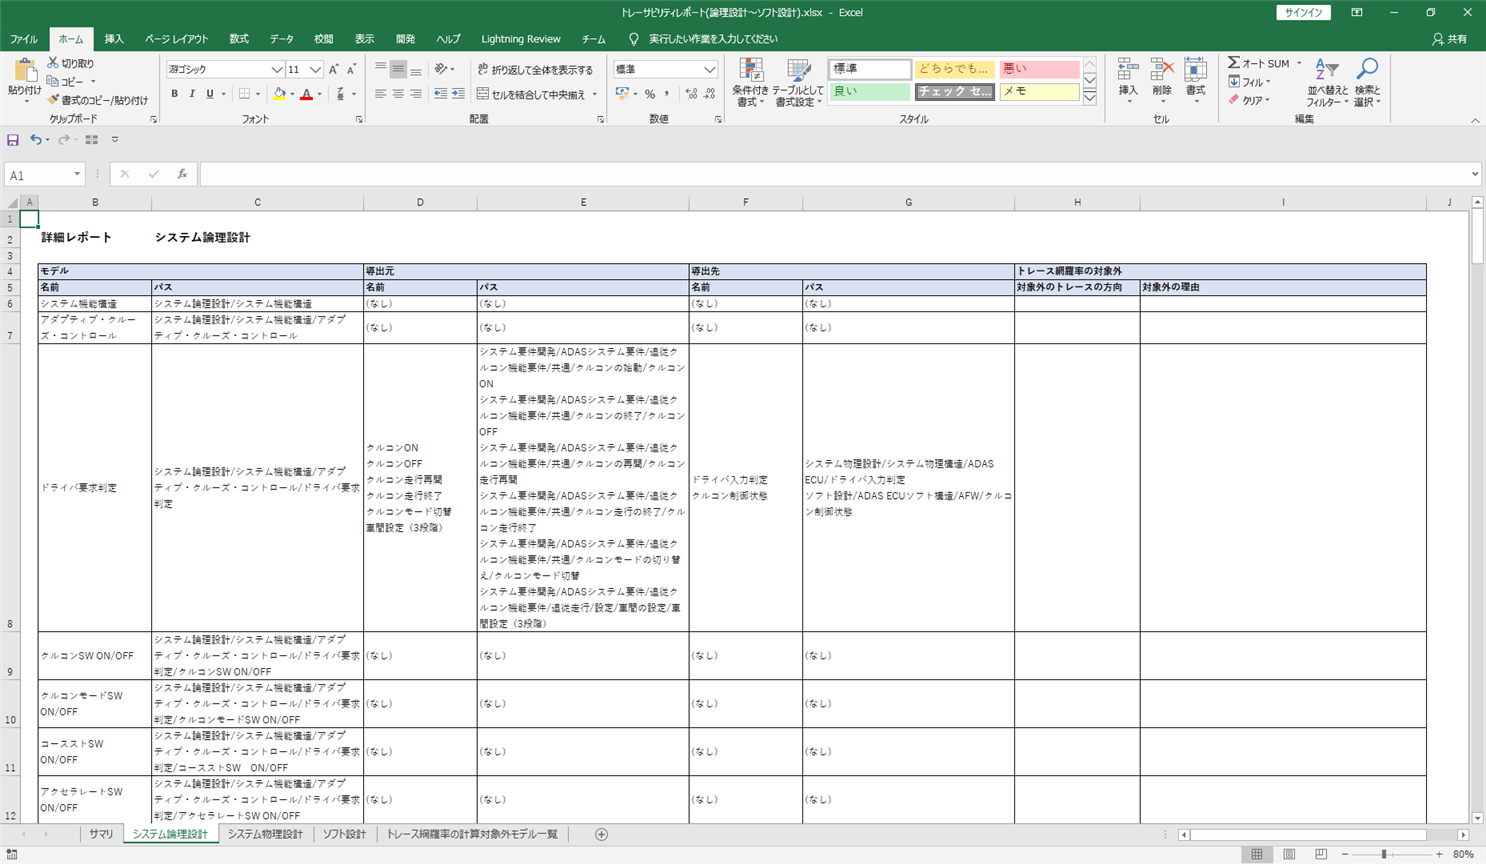Click AutoSum (オート SUM)
The image size is (1486, 864).
[x=1259, y=63]
